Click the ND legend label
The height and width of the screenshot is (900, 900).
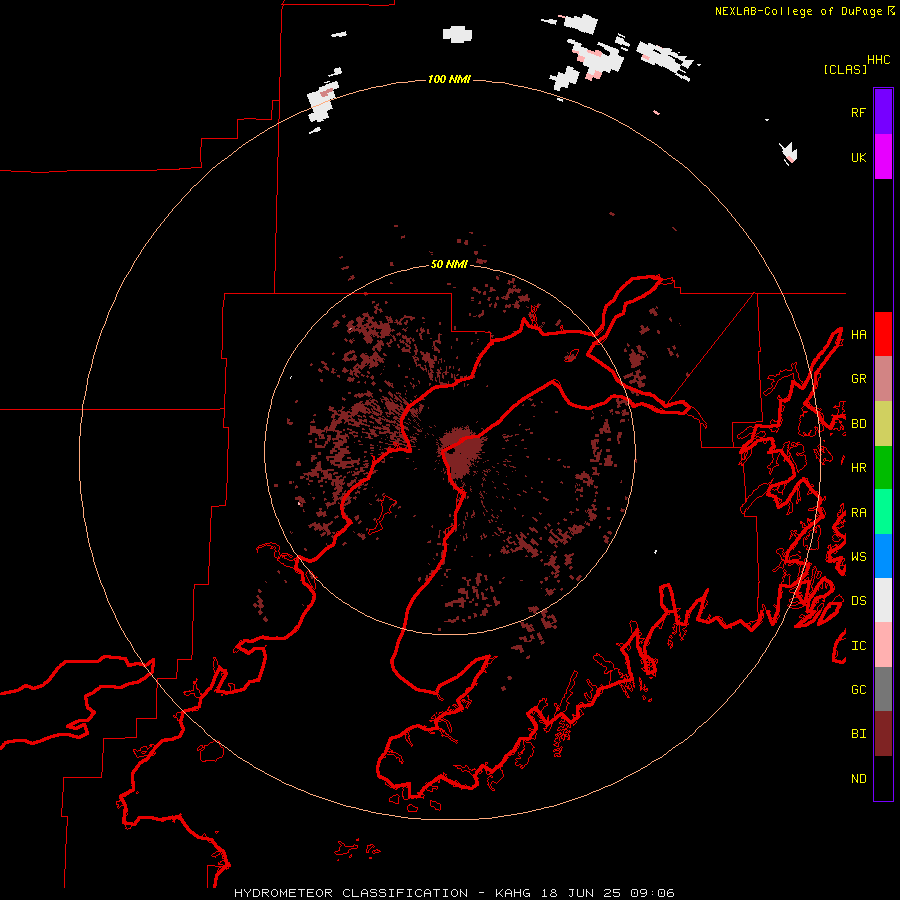(858, 779)
